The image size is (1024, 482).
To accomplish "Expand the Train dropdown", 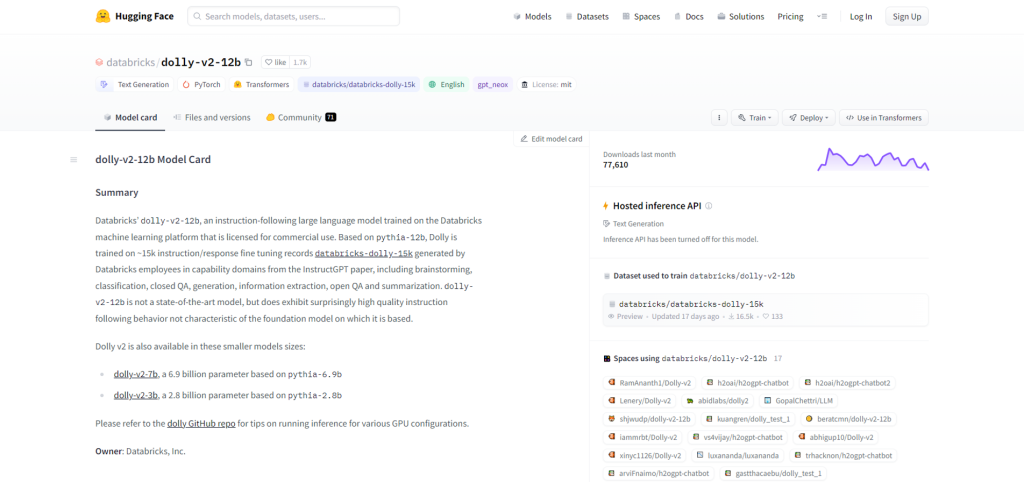I will tap(754, 117).
